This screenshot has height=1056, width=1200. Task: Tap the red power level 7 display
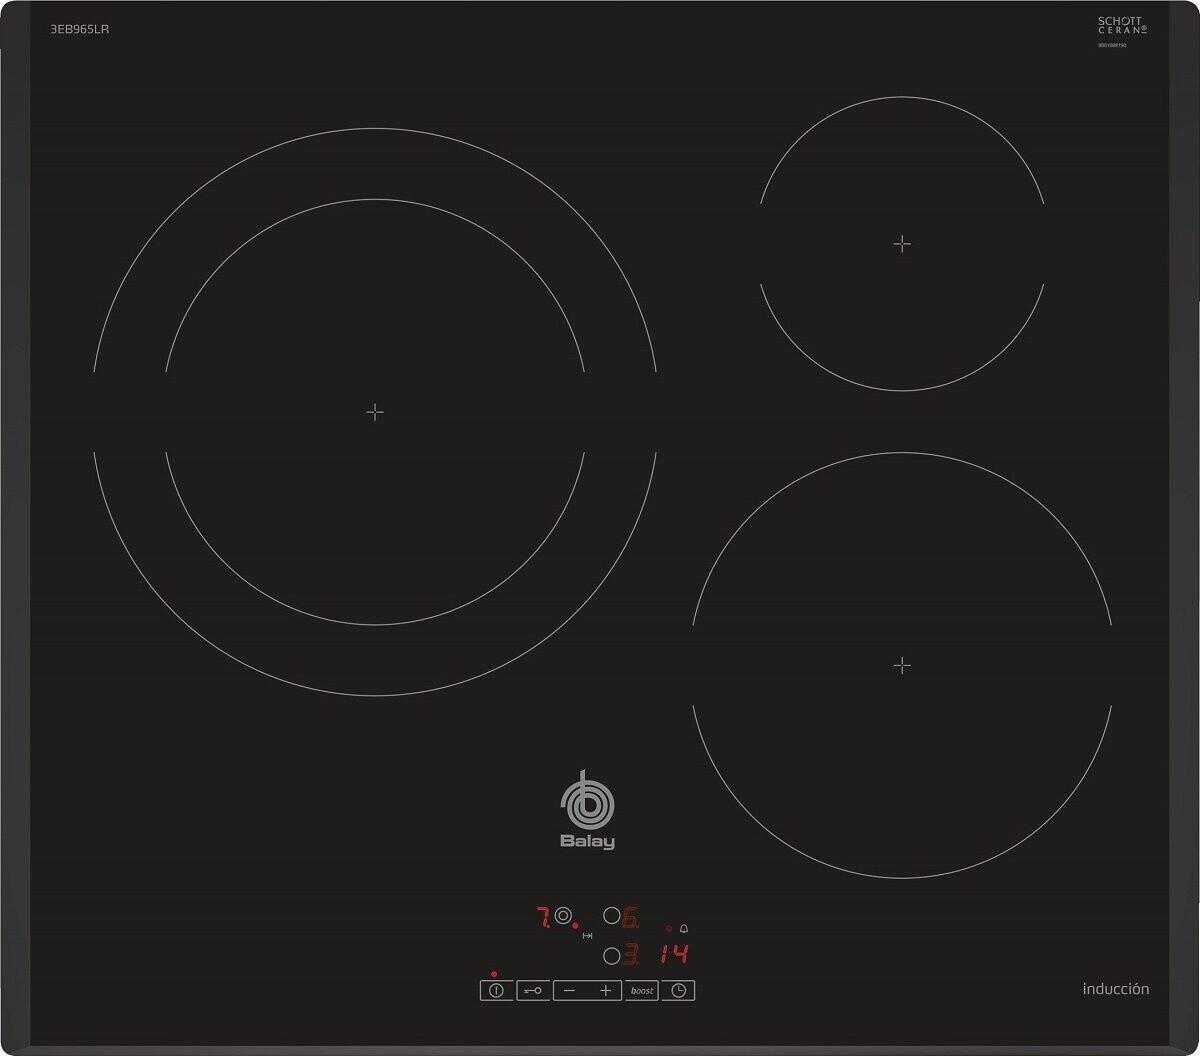click(x=543, y=917)
